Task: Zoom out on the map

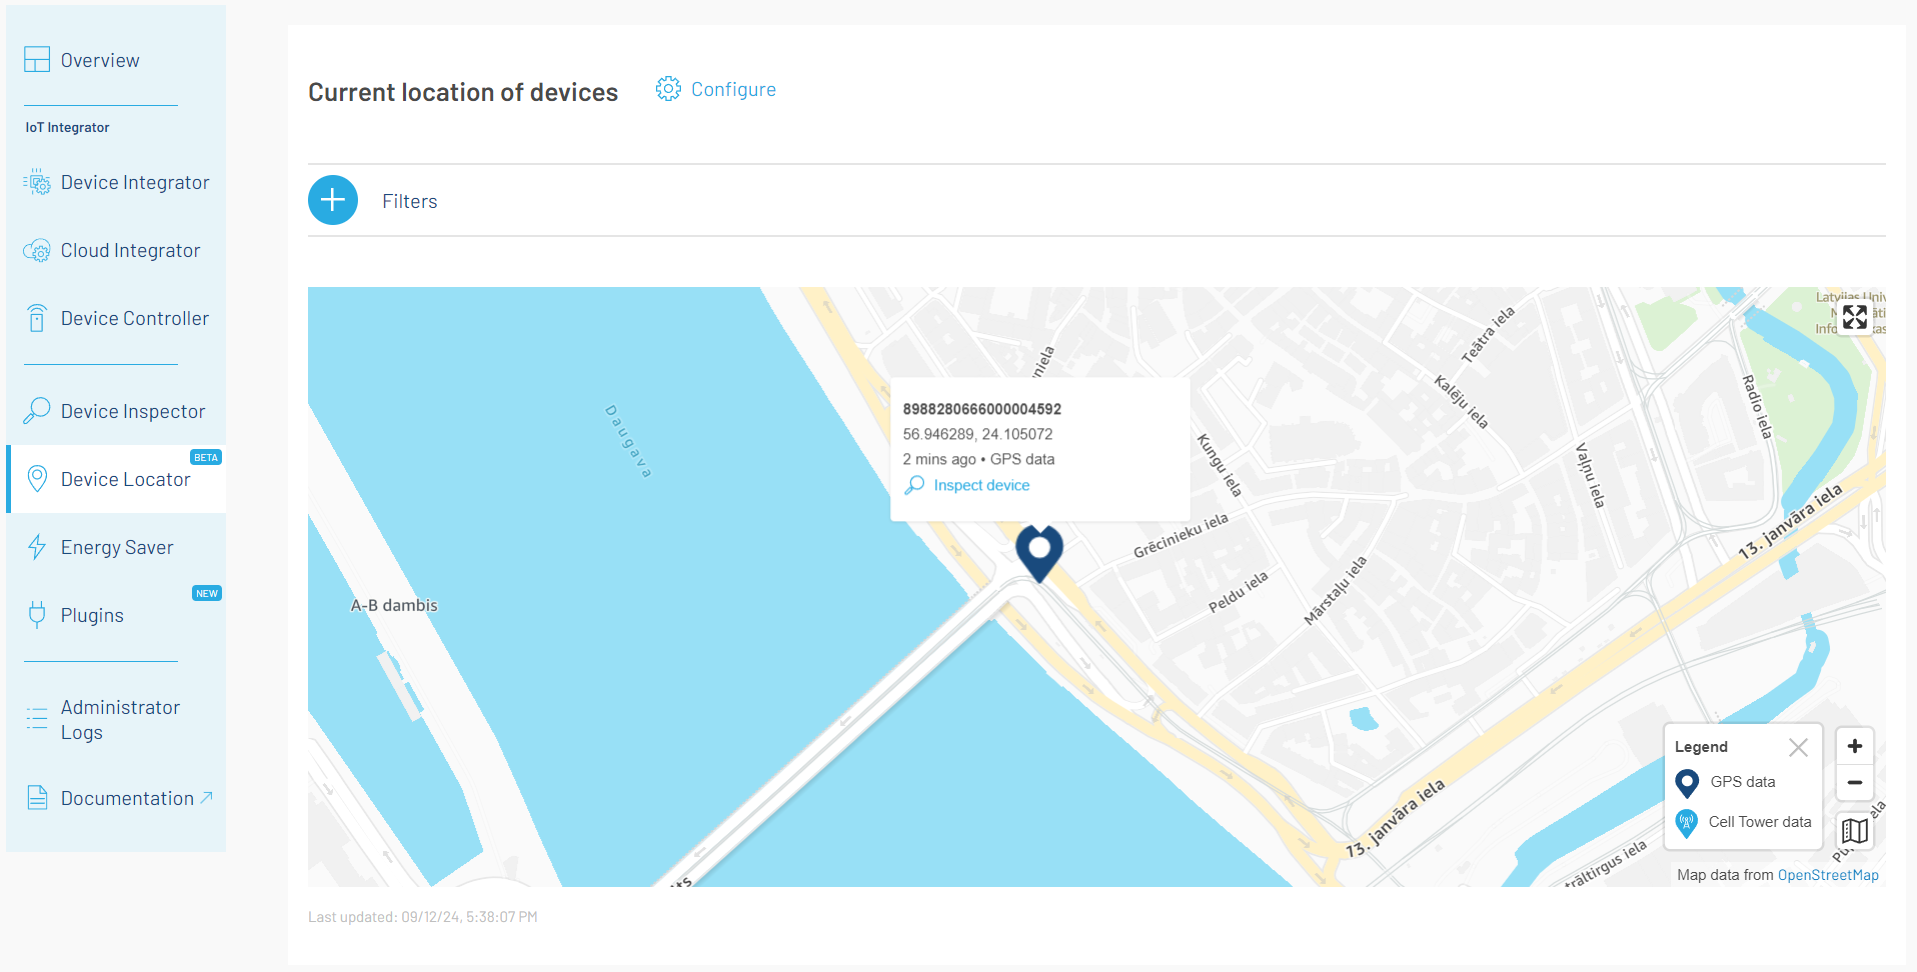Action: click(1854, 782)
